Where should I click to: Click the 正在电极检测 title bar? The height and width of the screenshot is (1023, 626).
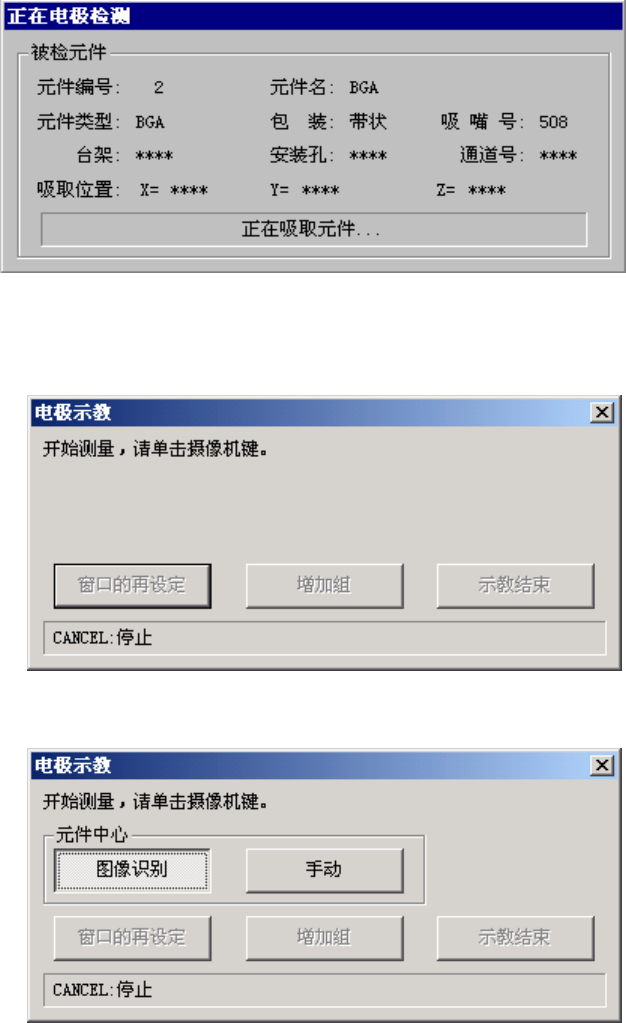point(313,16)
